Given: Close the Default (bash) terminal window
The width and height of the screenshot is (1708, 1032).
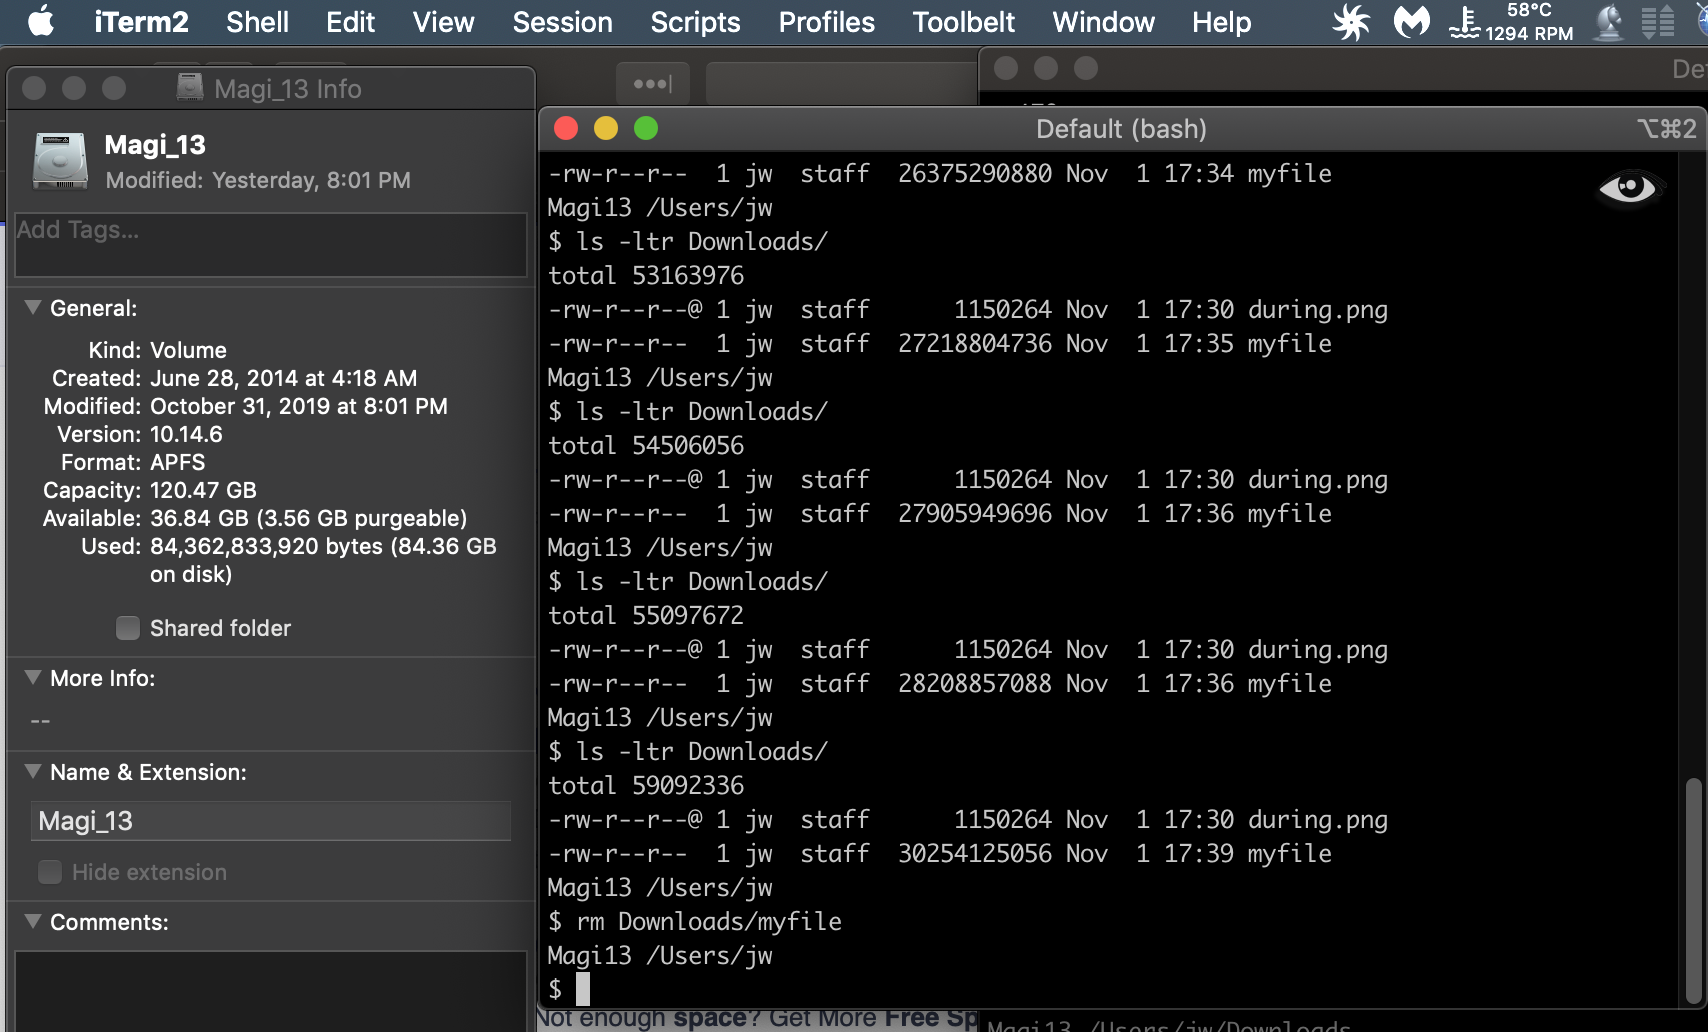Looking at the screenshot, I should click(566, 128).
